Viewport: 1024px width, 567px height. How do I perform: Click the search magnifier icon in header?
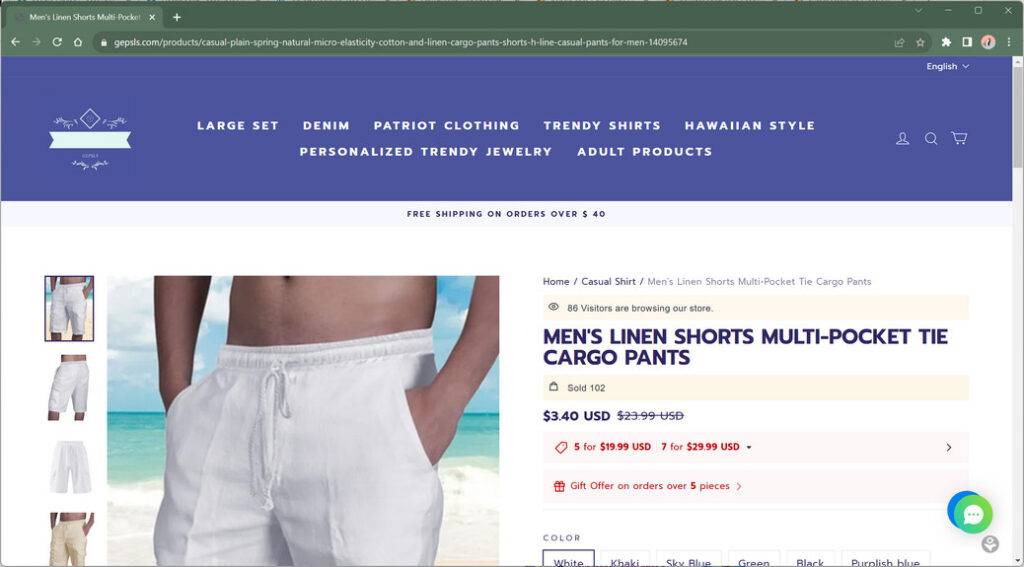click(931, 138)
